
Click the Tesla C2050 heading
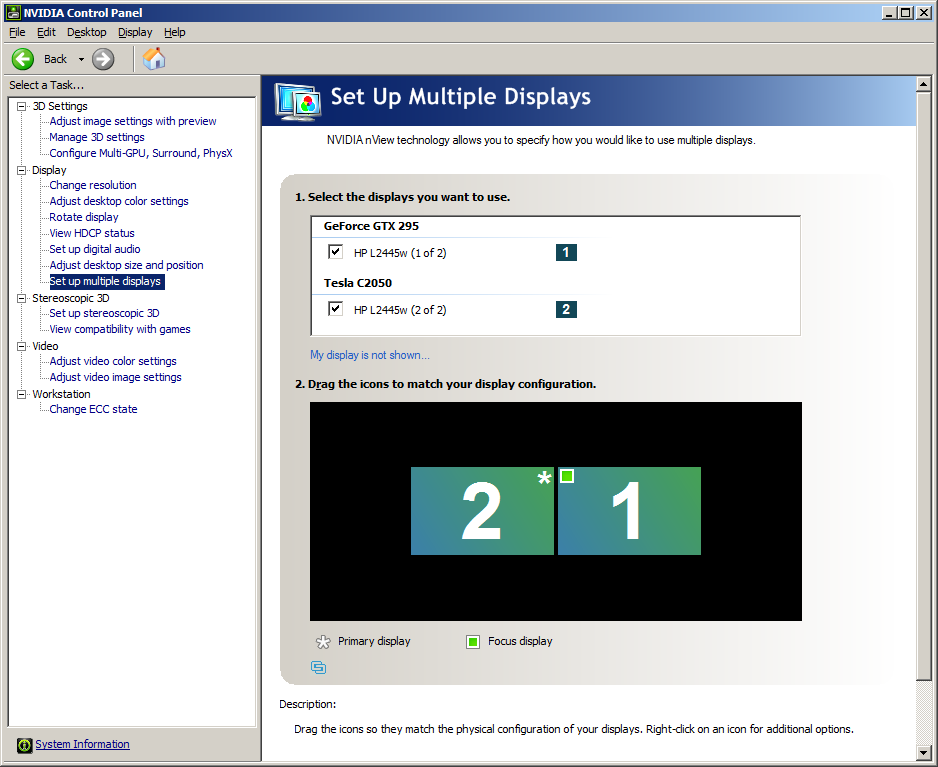pyautogui.click(x=358, y=283)
